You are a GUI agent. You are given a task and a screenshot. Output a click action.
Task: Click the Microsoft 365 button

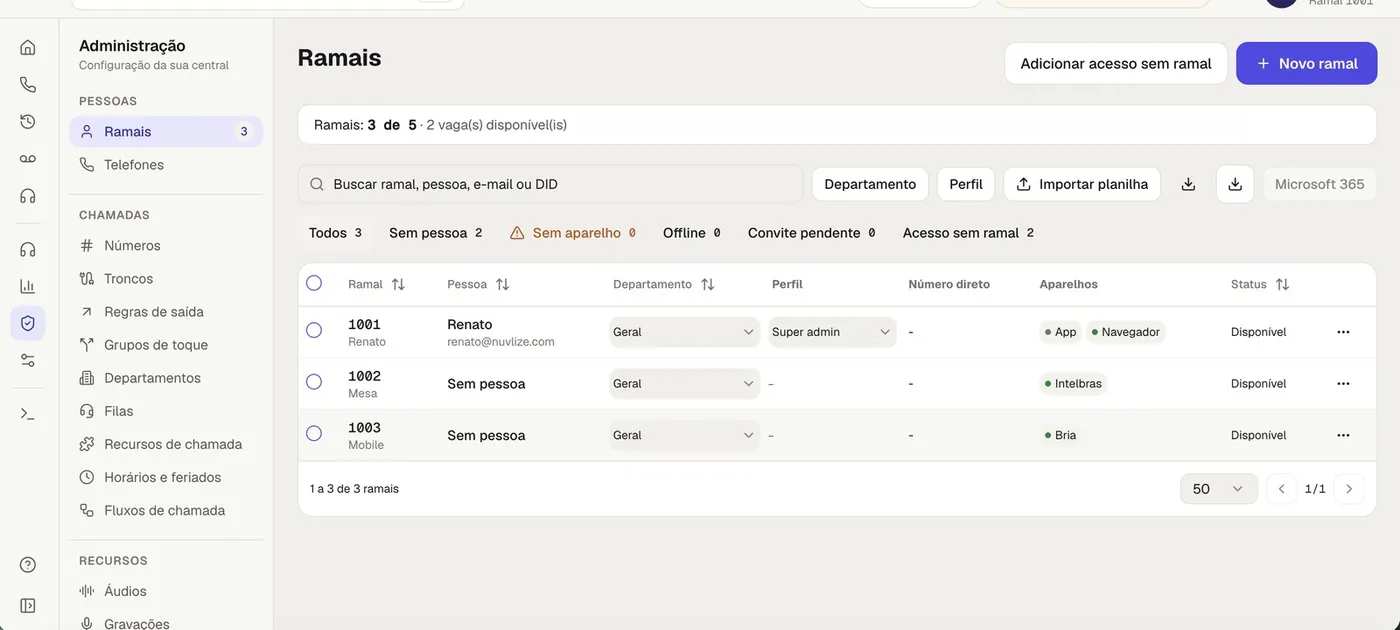click(1320, 184)
